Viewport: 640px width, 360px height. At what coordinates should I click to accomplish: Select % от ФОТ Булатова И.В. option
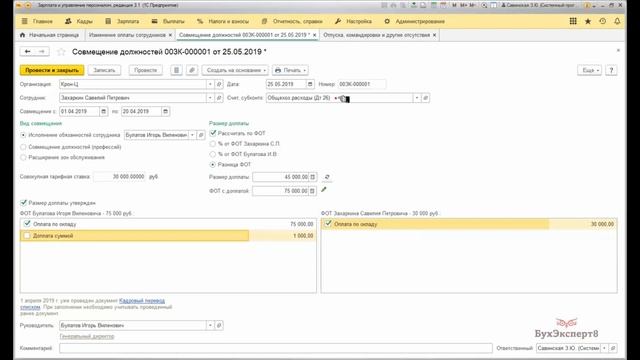(213, 154)
